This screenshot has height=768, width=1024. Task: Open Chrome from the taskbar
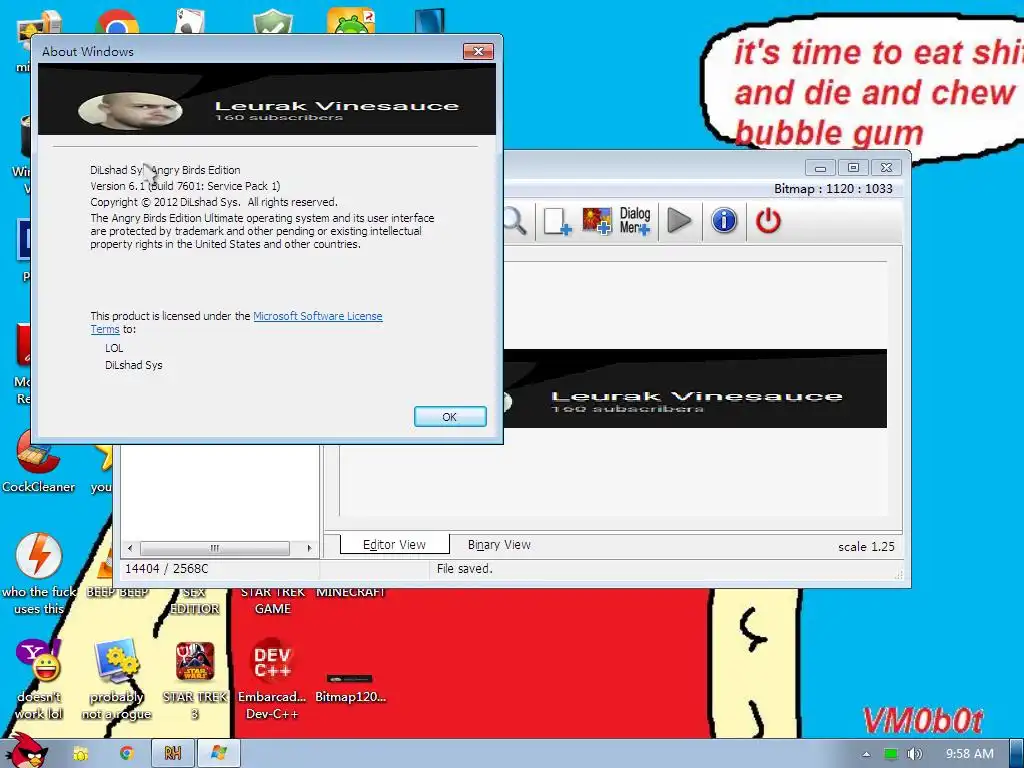pos(127,754)
